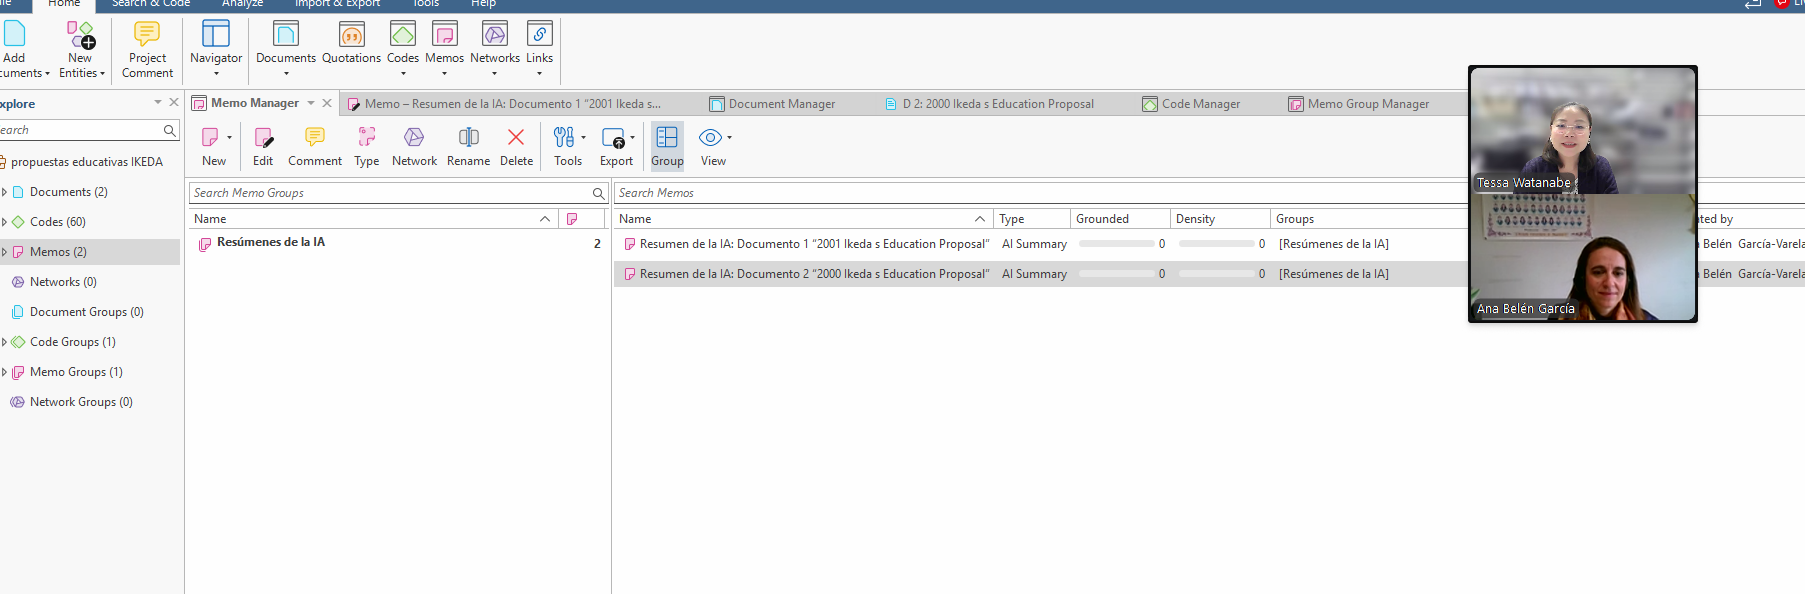
Task: Expand the Documents (2) tree node
Action: [x=5, y=192]
